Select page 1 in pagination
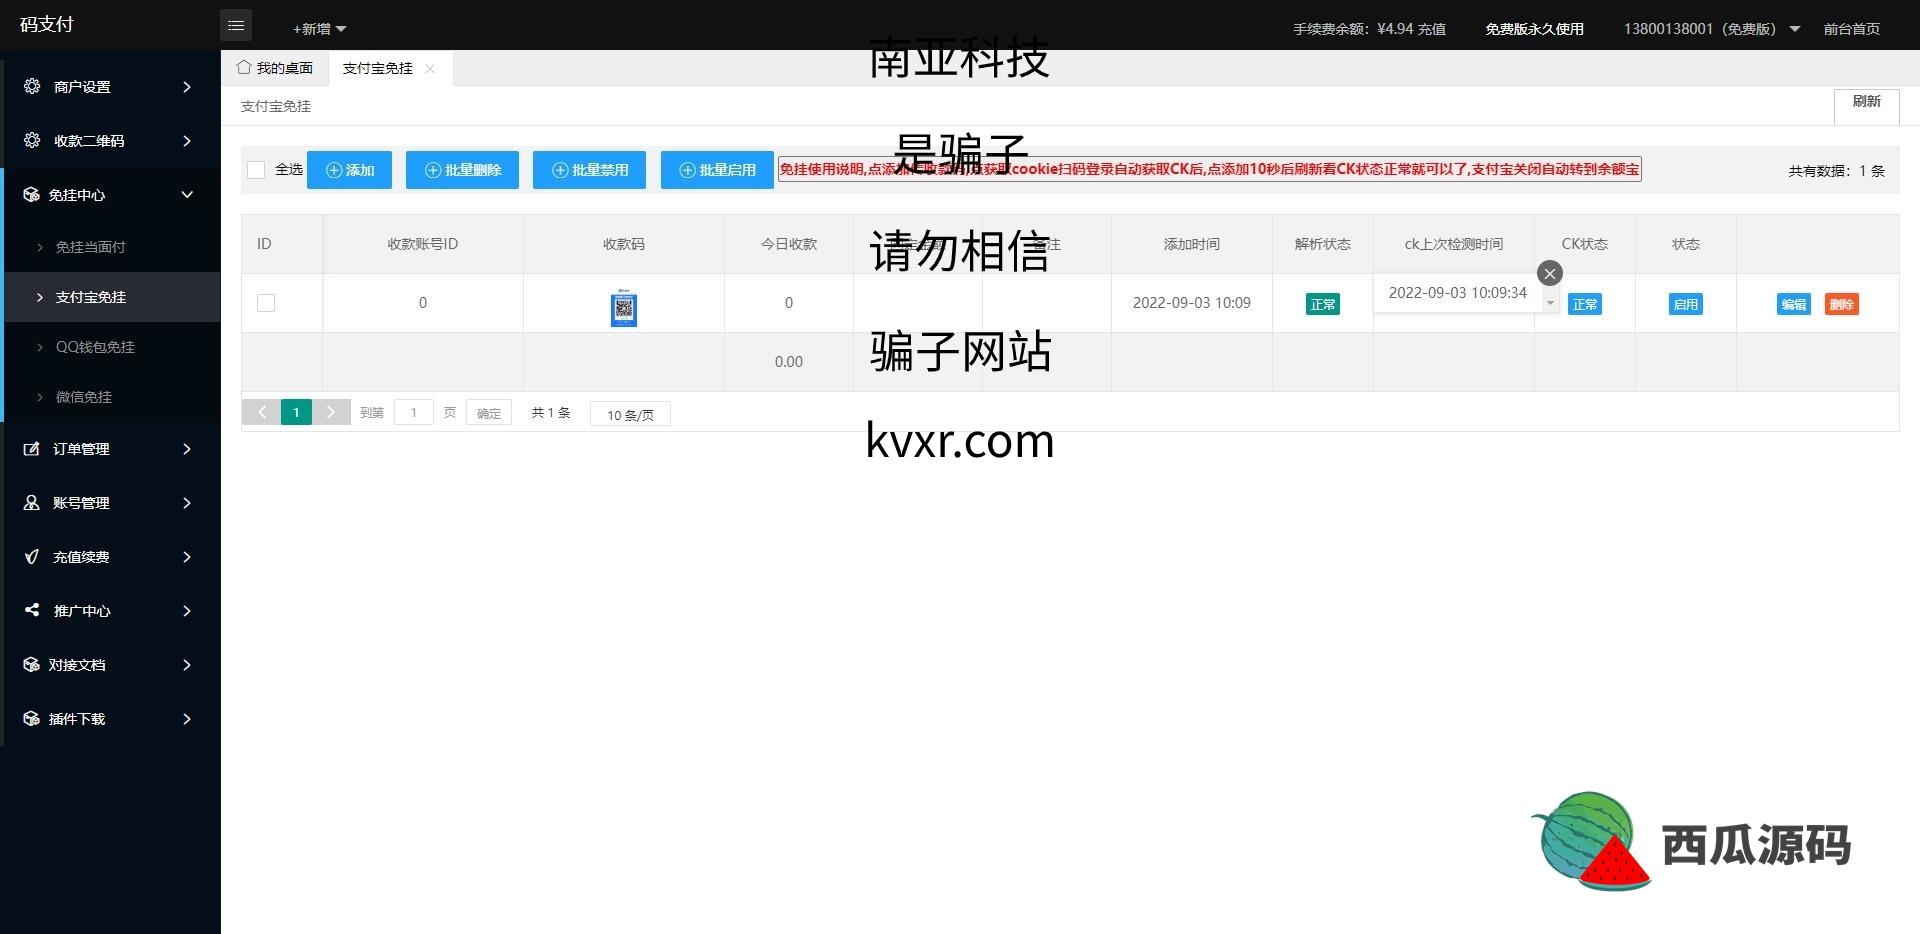 pyautogui.click(x=296, y=412)
